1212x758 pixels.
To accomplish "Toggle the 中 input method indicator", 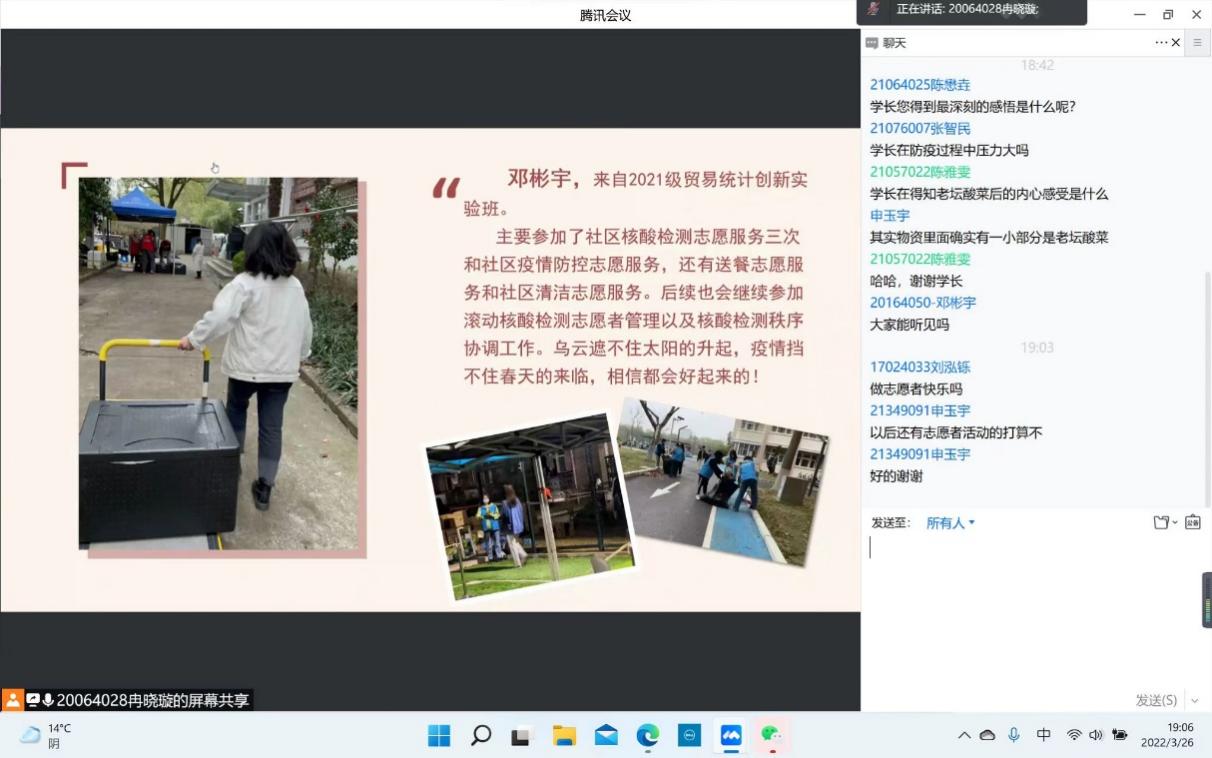I will point(1043,735).
